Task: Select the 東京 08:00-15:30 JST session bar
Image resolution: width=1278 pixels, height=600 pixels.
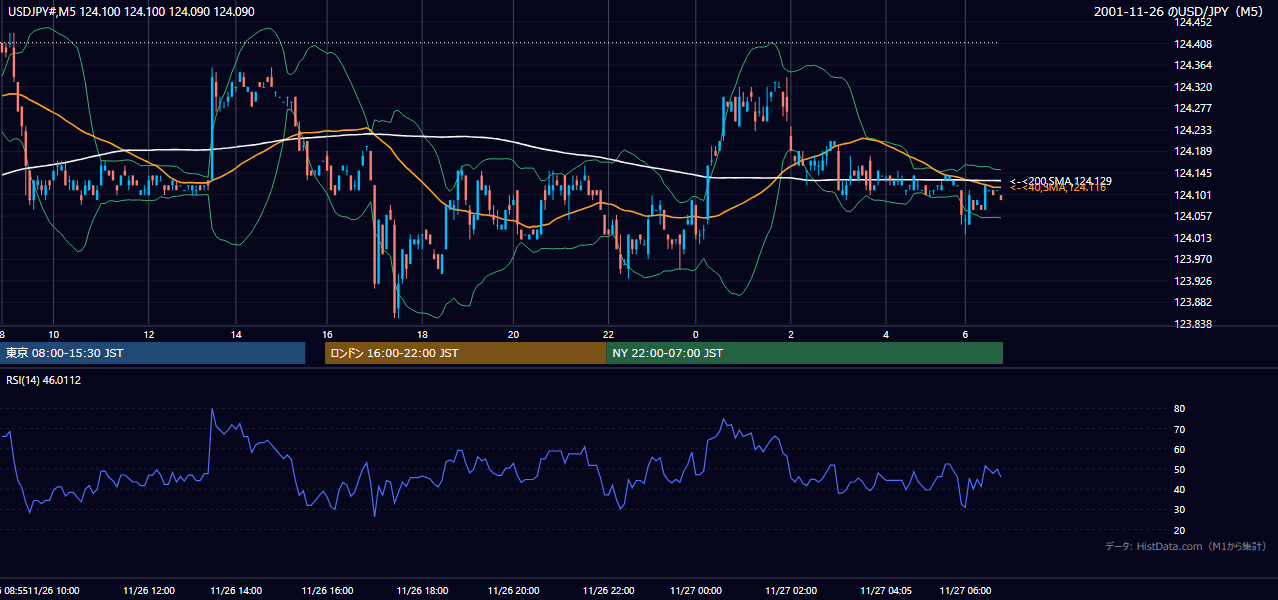Action: tap(152, 353)
